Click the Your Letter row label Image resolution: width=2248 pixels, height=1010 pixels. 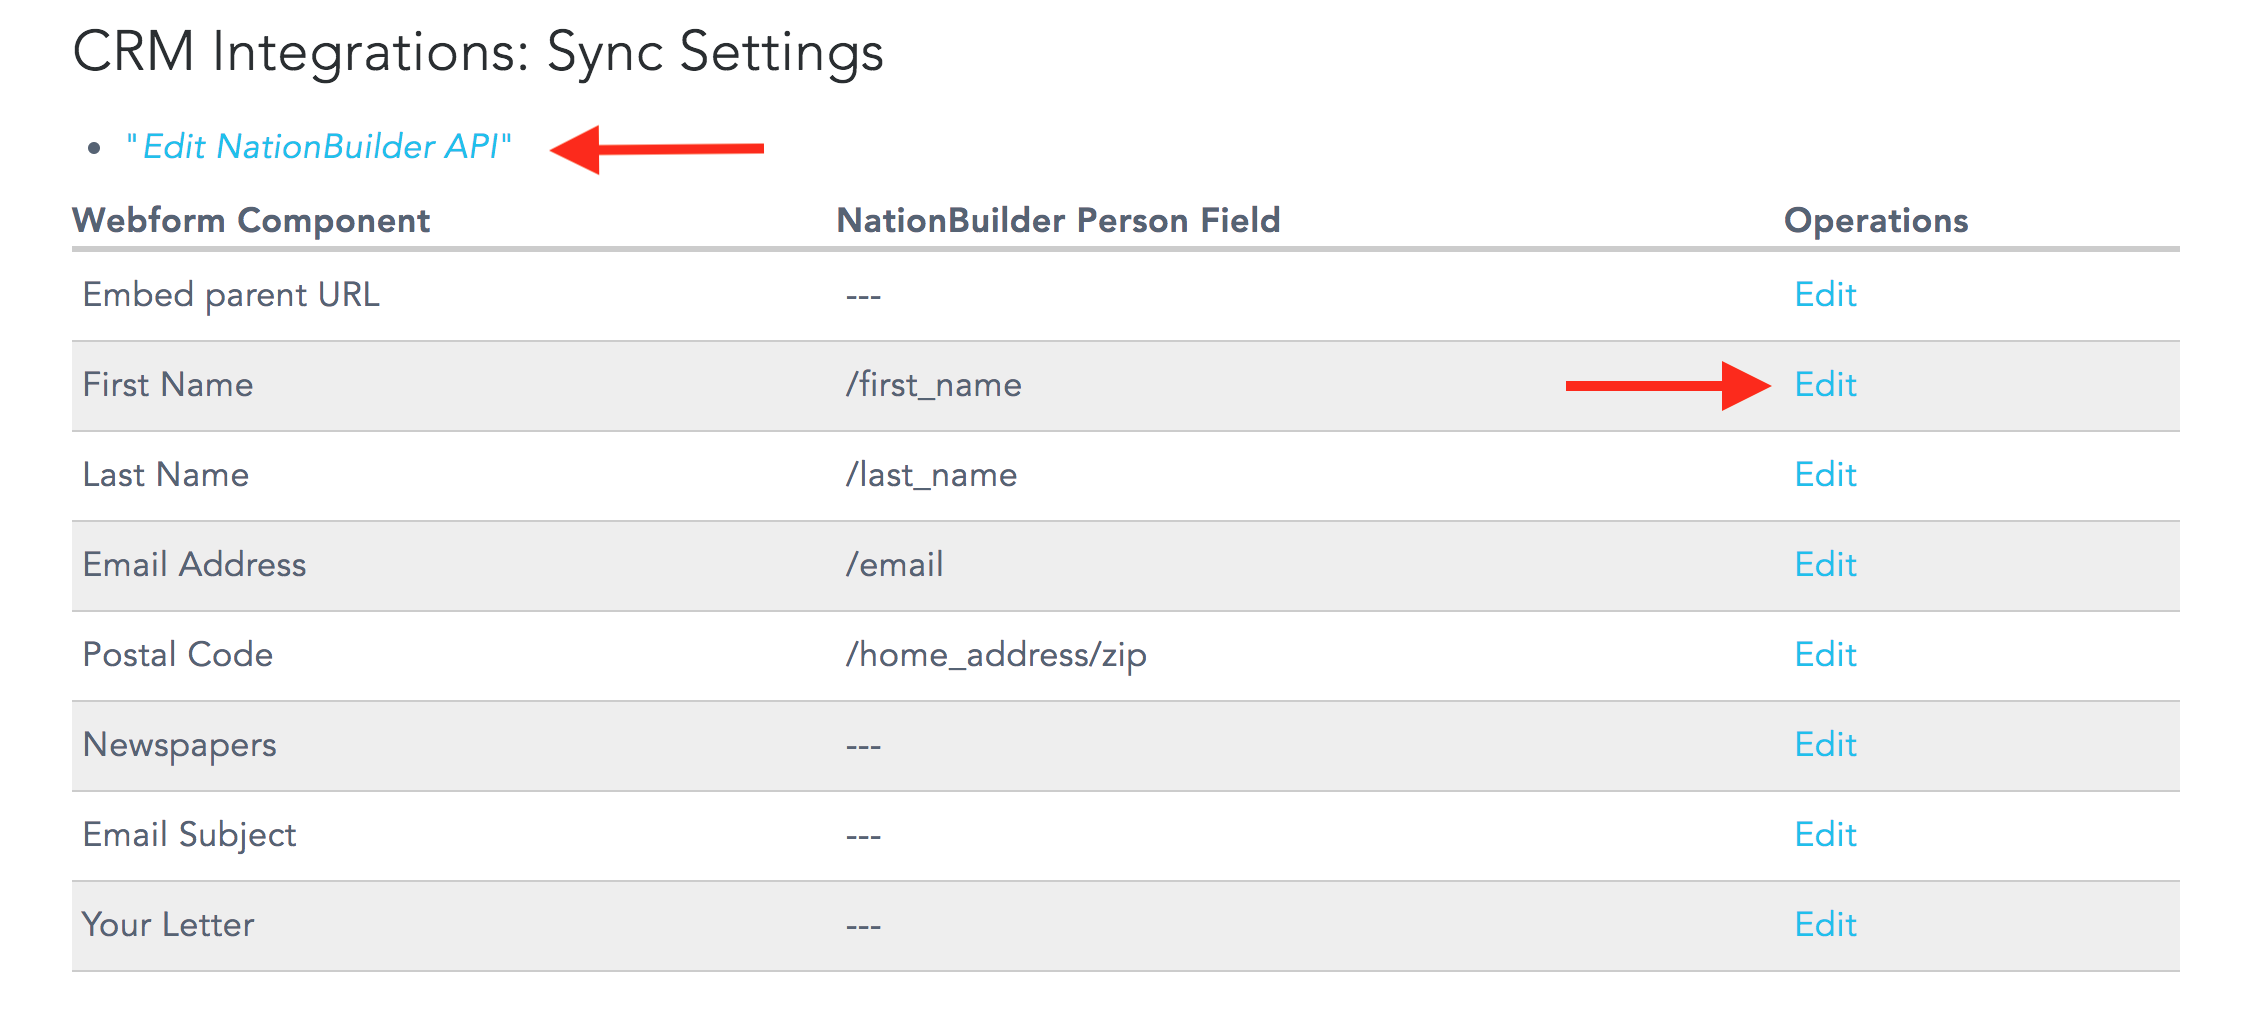[x=168, y=925]
